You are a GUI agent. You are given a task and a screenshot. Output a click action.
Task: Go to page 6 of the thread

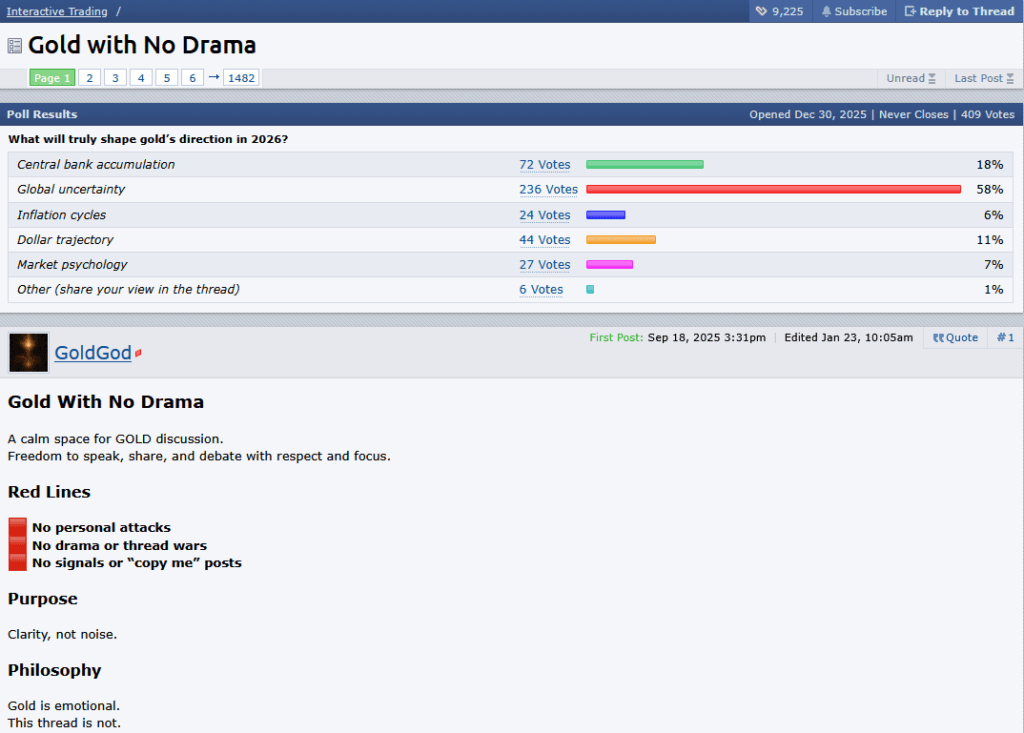(192, 78)
